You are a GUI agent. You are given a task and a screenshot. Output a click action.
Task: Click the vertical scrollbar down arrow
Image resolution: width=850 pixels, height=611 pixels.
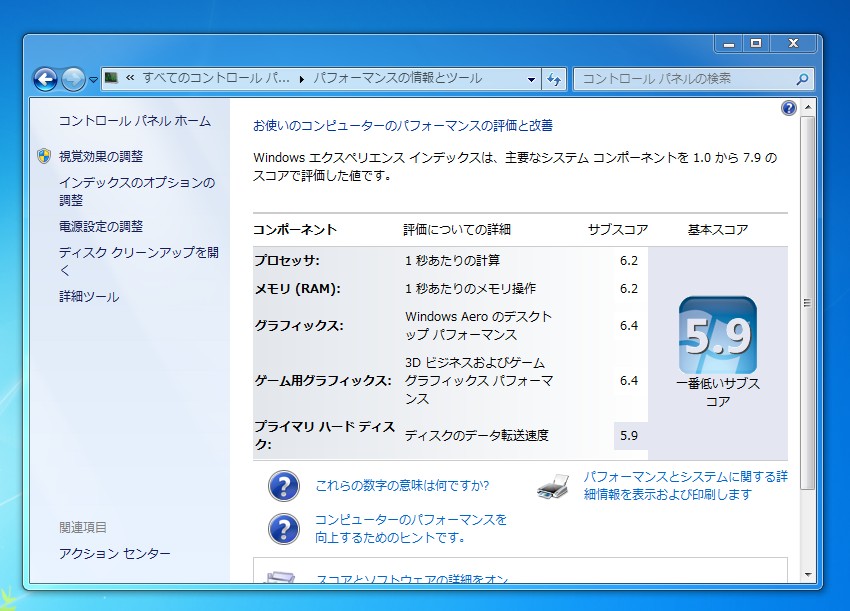point(808,575)
